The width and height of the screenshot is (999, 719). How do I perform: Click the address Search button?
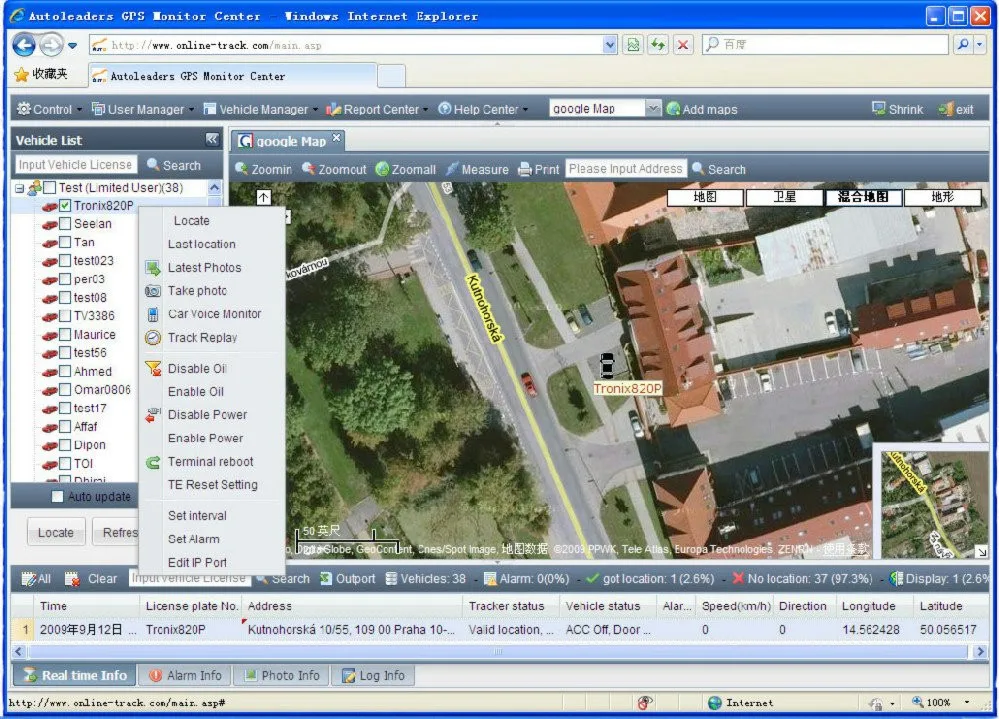pos(719,169)
